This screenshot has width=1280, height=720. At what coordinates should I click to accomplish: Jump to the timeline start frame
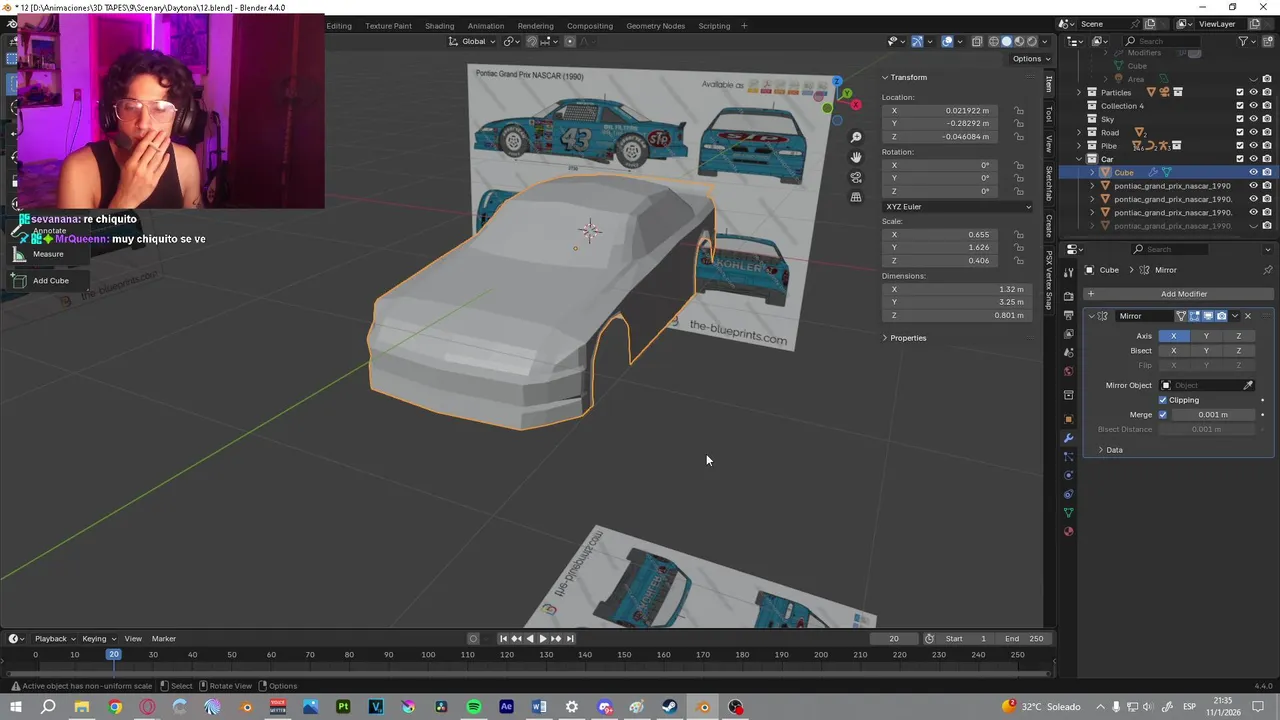coord(503,639)
